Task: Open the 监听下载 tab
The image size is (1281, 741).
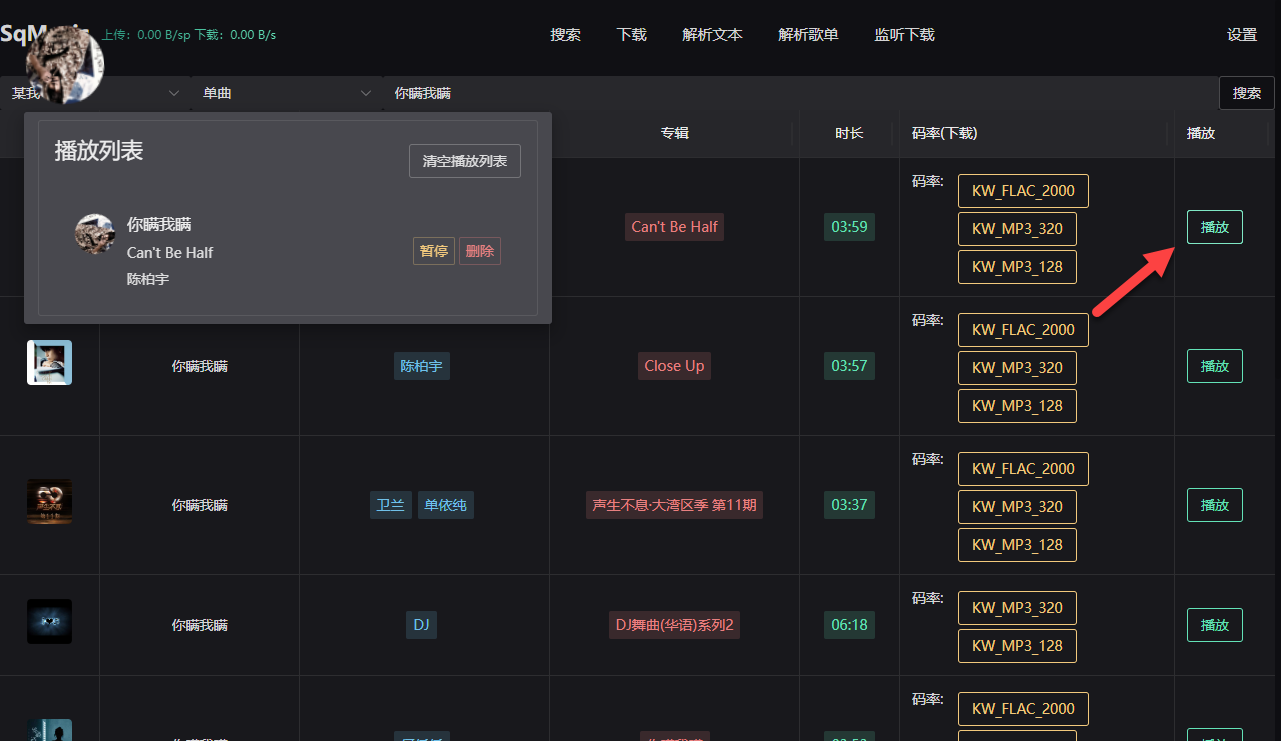Action: [904, 35]
